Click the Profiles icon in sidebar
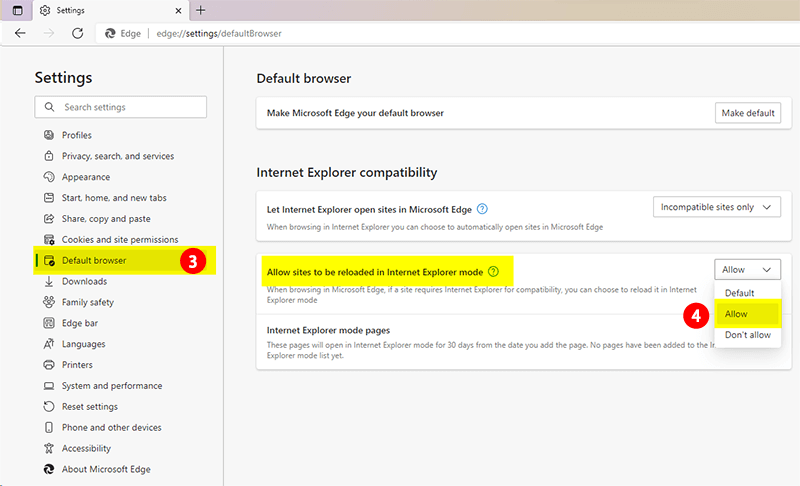Image resolution: width=800 pixels, height=486 pixels. click(49, 135)
